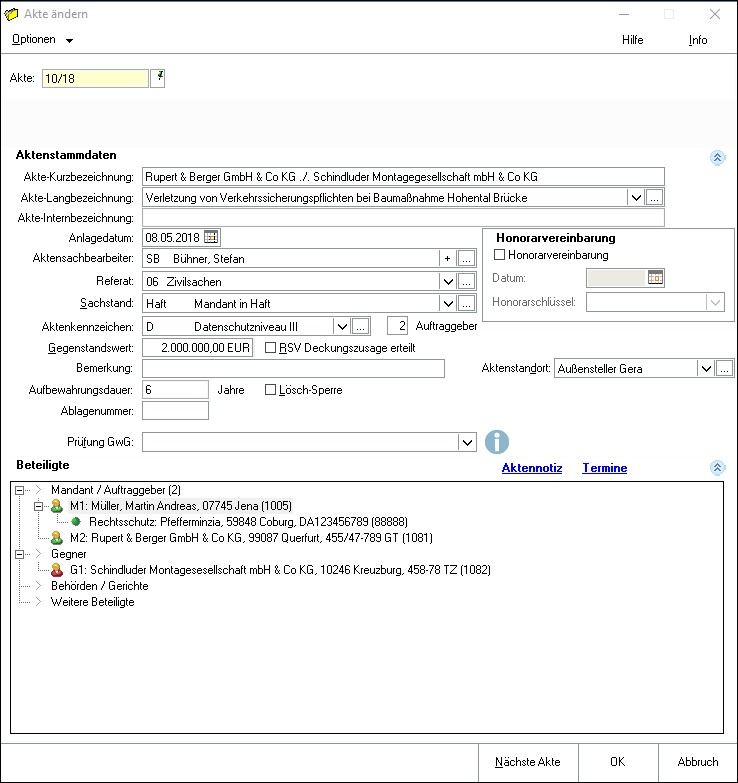Toggle the Lösch-Sperre checkbox
The width and height of the screenshot is (738, 783).
pyautogui.click(x=271, y=390)
